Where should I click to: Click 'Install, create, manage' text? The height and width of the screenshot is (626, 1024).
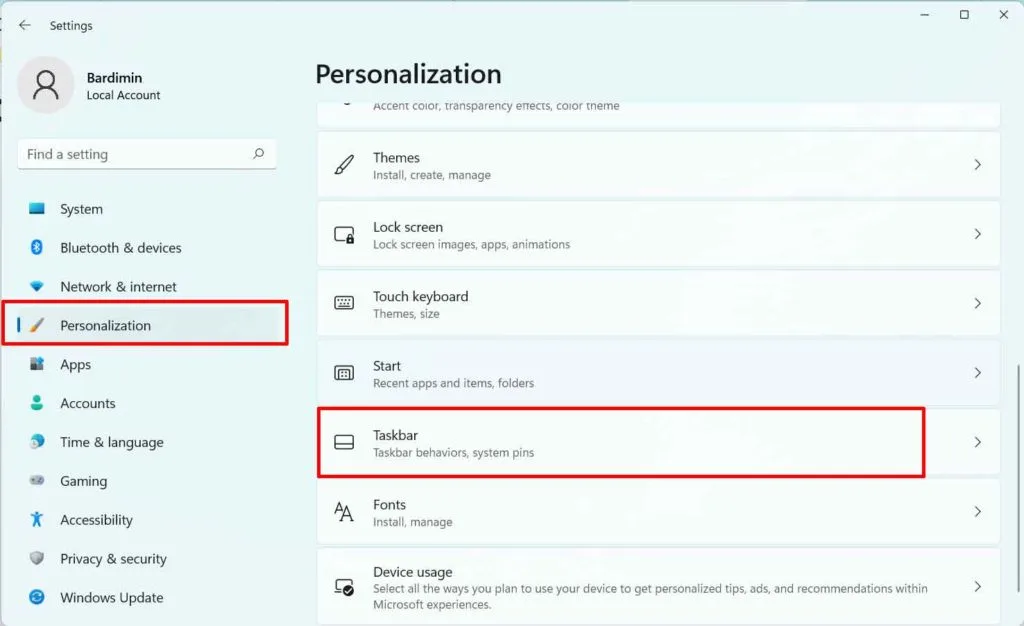click(432, 175)
